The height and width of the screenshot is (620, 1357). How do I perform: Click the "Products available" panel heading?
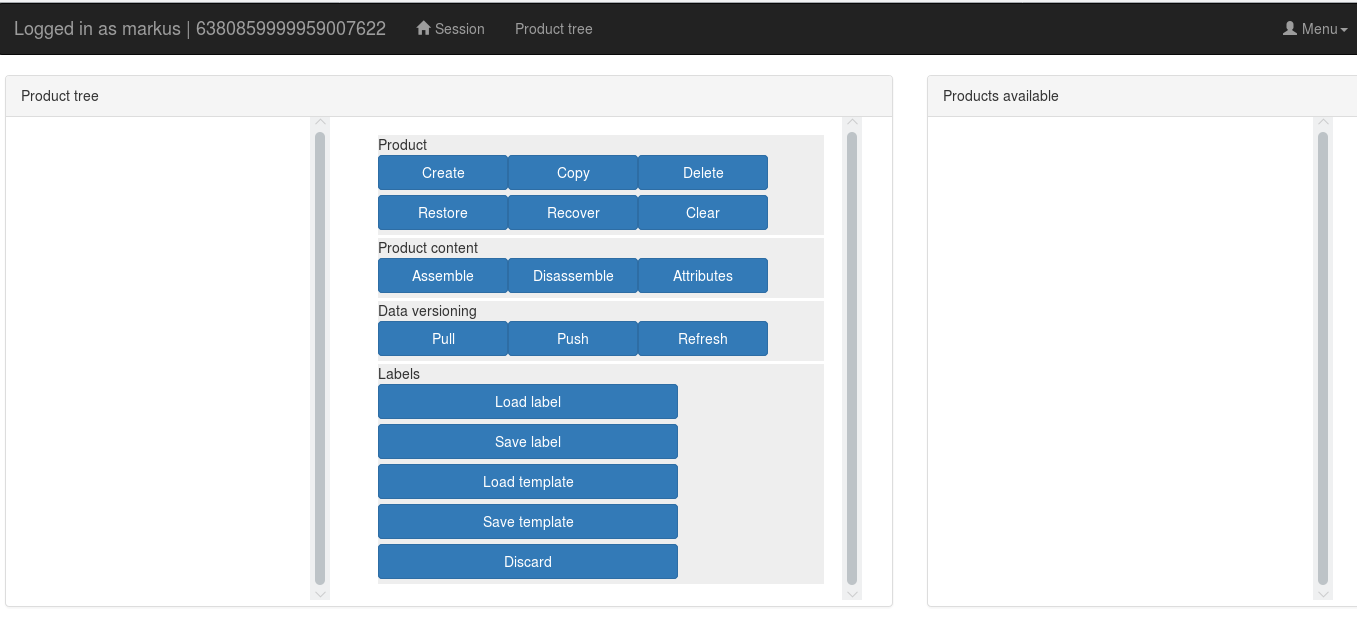pos(1001,96)
